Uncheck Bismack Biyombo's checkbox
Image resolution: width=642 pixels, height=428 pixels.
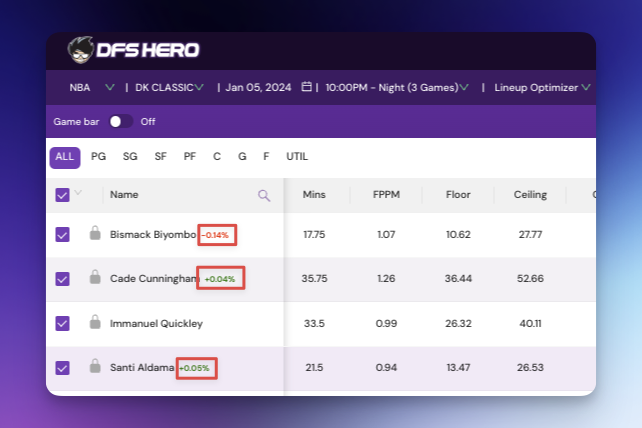tap(62, 235)
